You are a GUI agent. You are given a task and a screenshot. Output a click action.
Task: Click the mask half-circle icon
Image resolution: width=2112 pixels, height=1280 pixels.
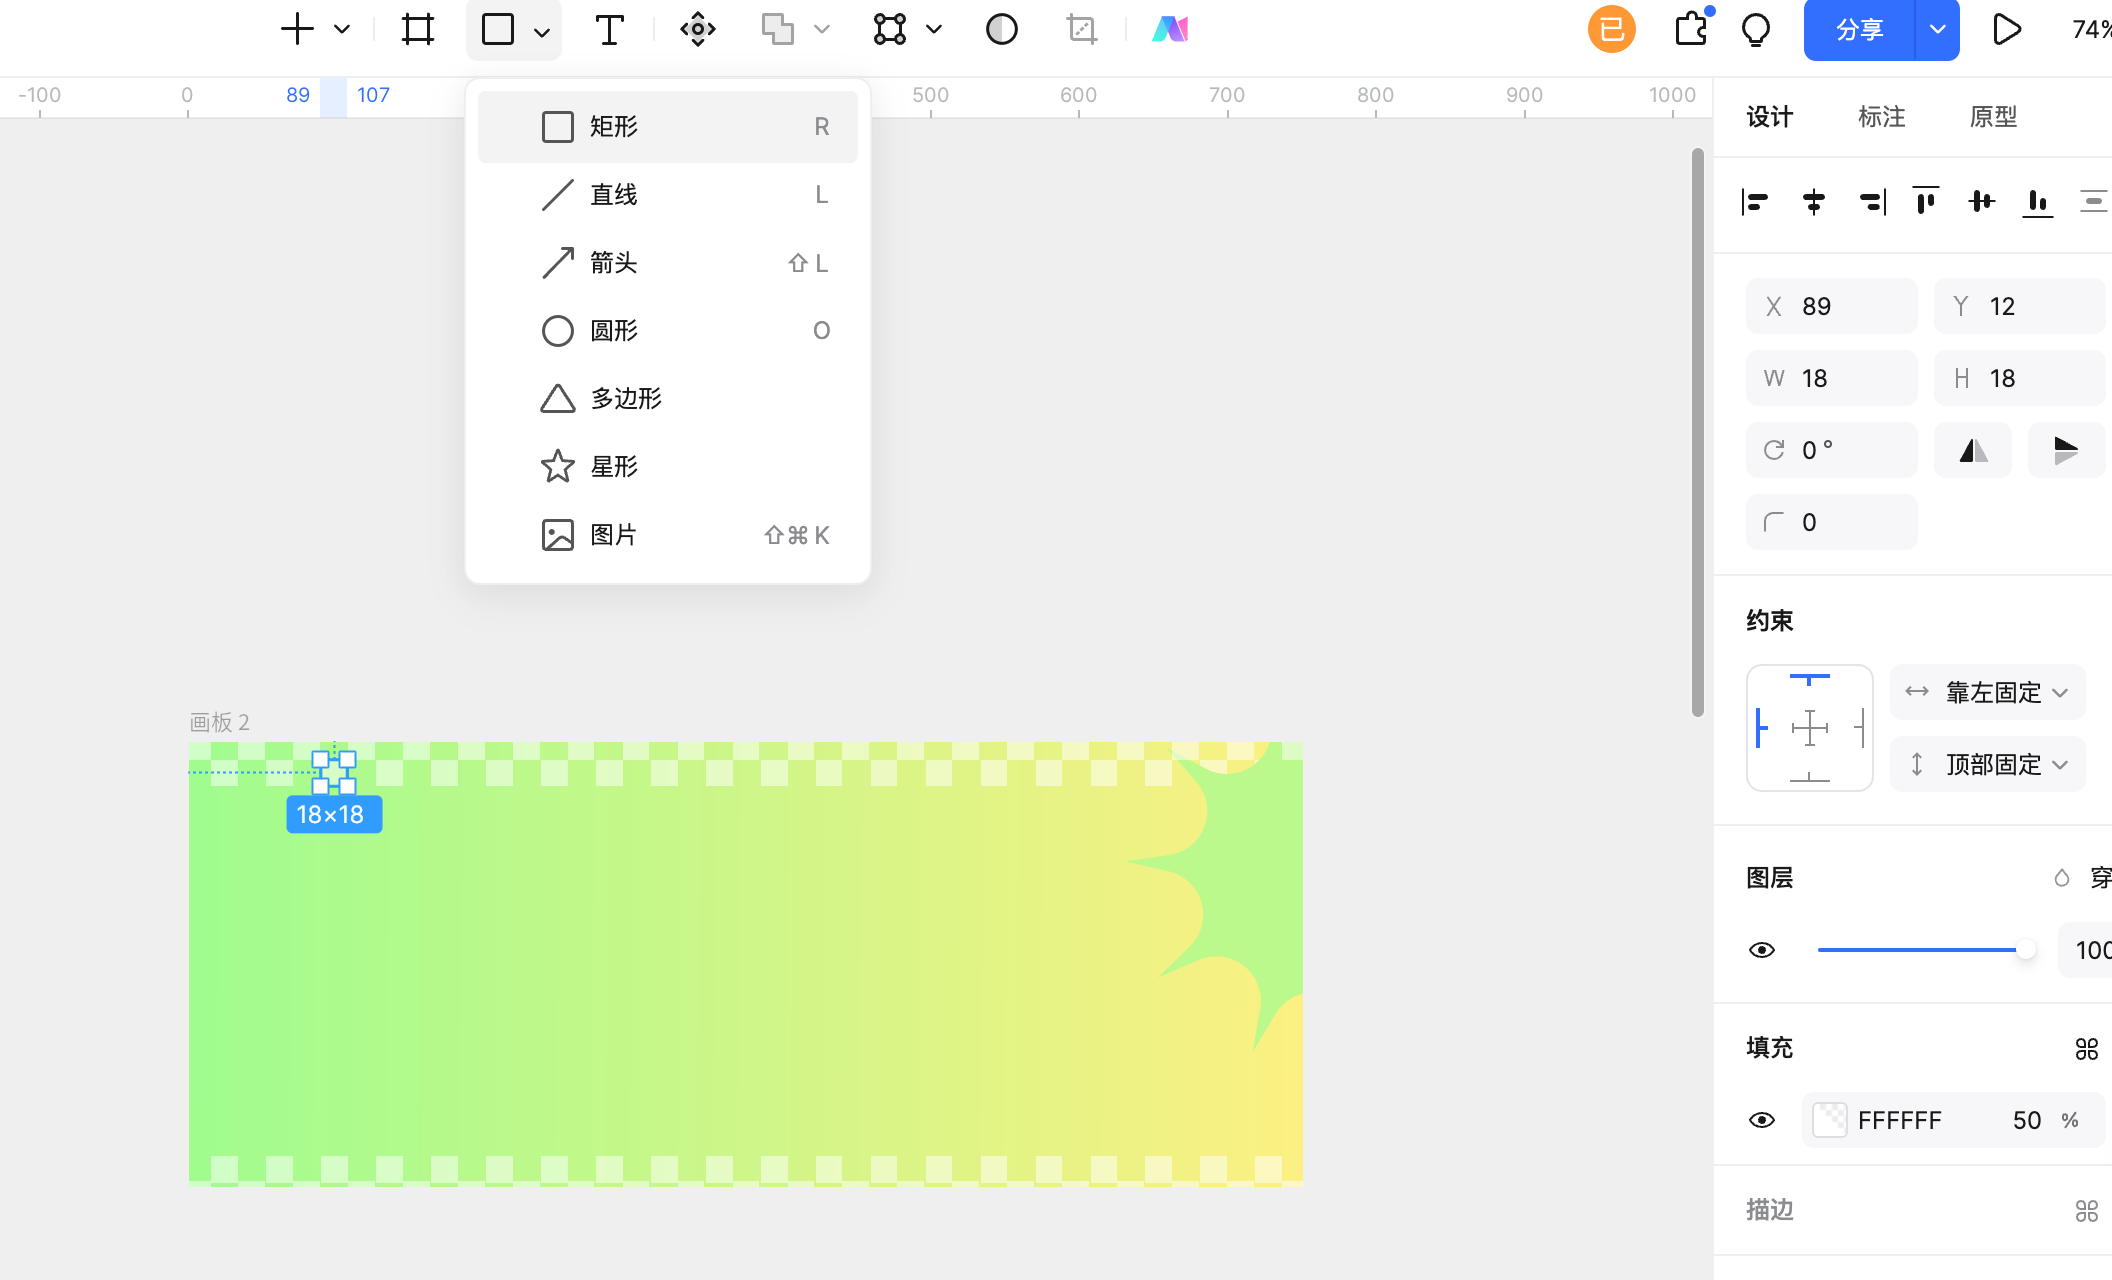[x=1002, y=29]
